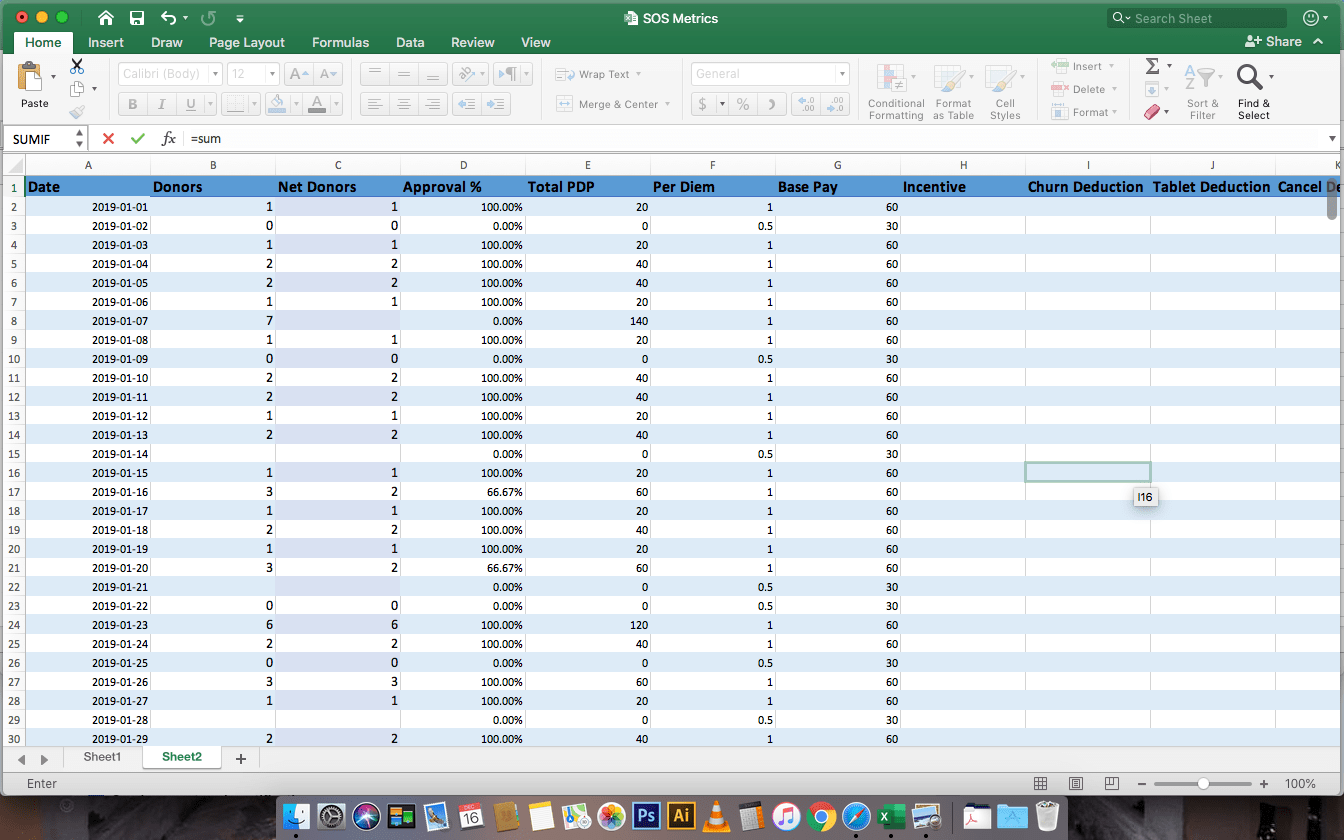Open Finder from the Dock
Viewport: 1344px width, 840px height.
[296, 817]
